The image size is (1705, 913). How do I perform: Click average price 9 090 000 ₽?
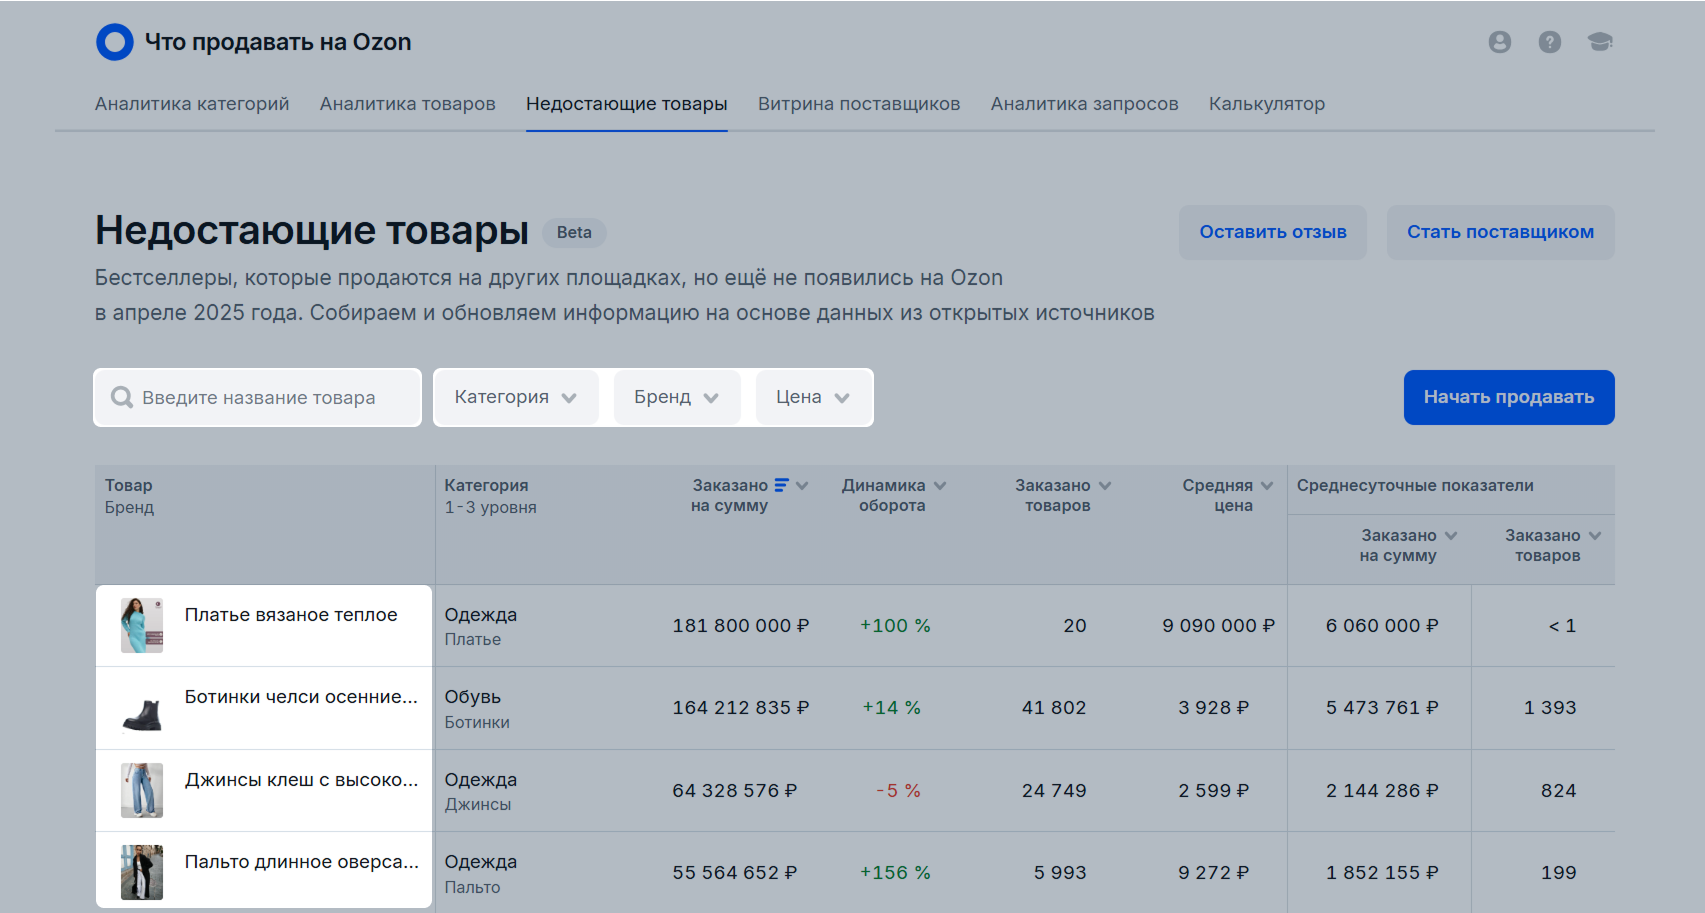coord(1218,626)
